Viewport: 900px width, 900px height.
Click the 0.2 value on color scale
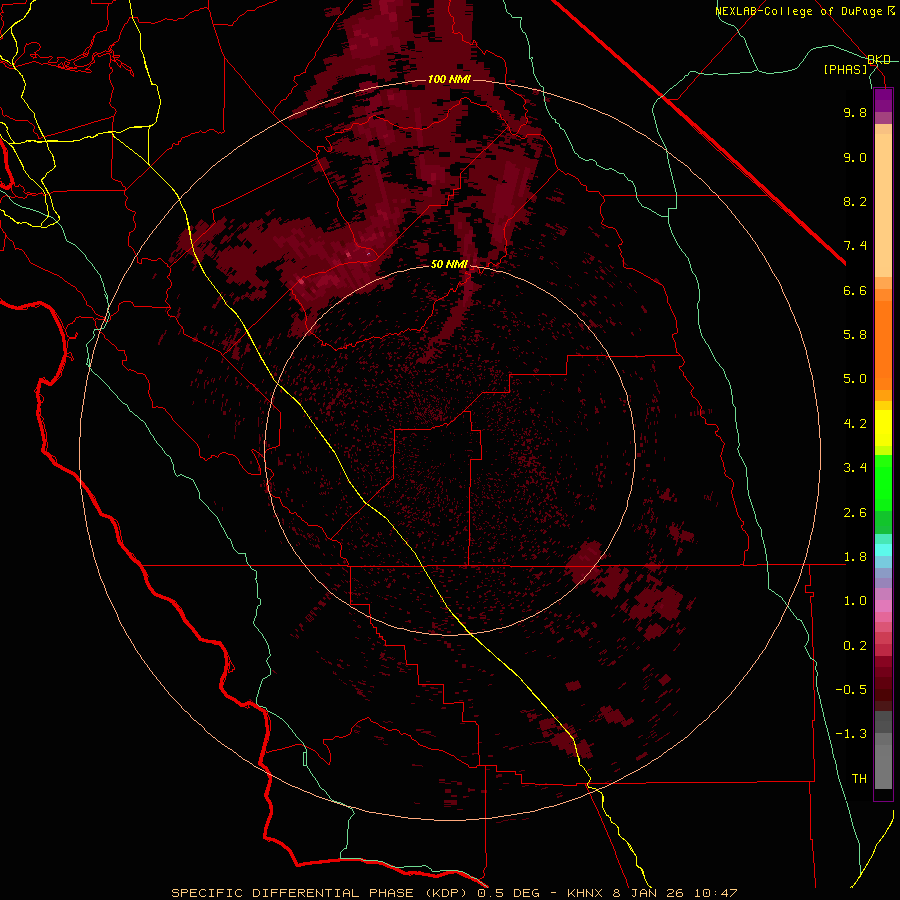(x=855, y=646)
